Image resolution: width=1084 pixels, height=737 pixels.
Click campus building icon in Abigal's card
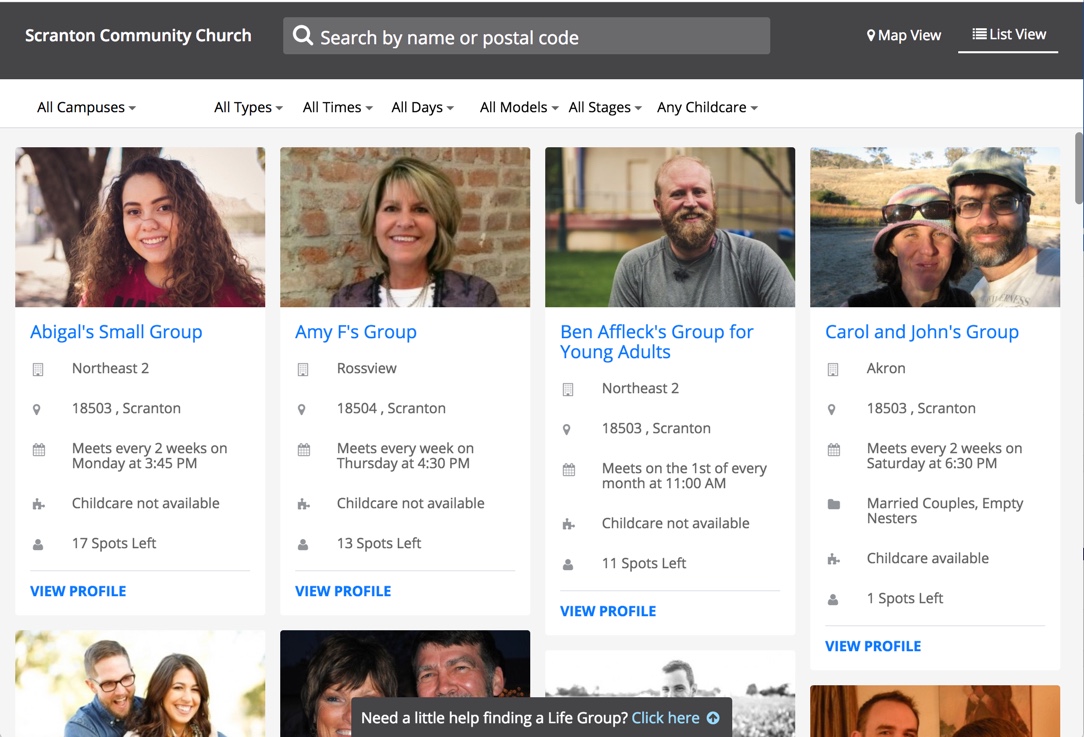click(38, 370)
